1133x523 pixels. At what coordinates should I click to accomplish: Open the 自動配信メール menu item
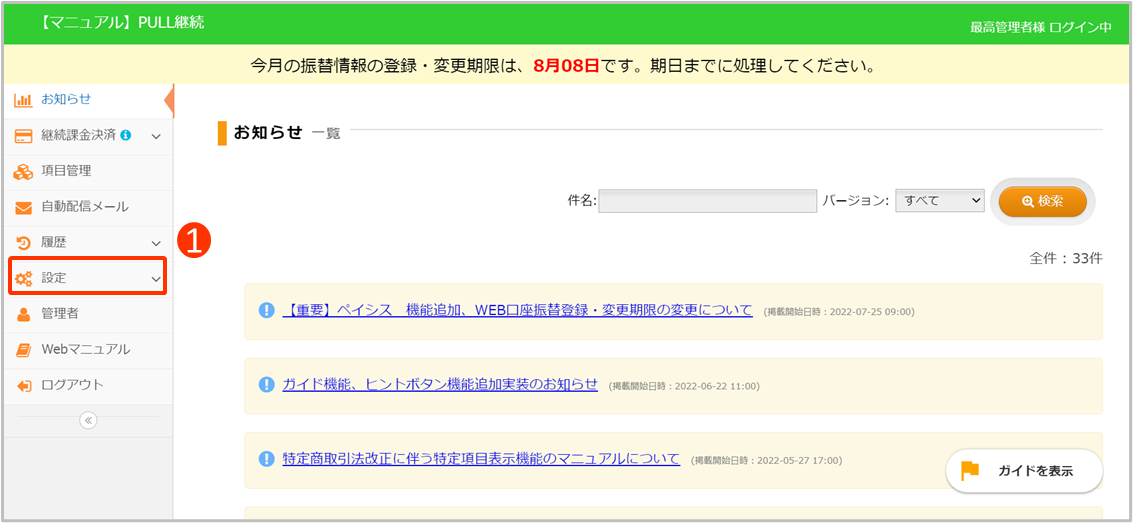84,207
